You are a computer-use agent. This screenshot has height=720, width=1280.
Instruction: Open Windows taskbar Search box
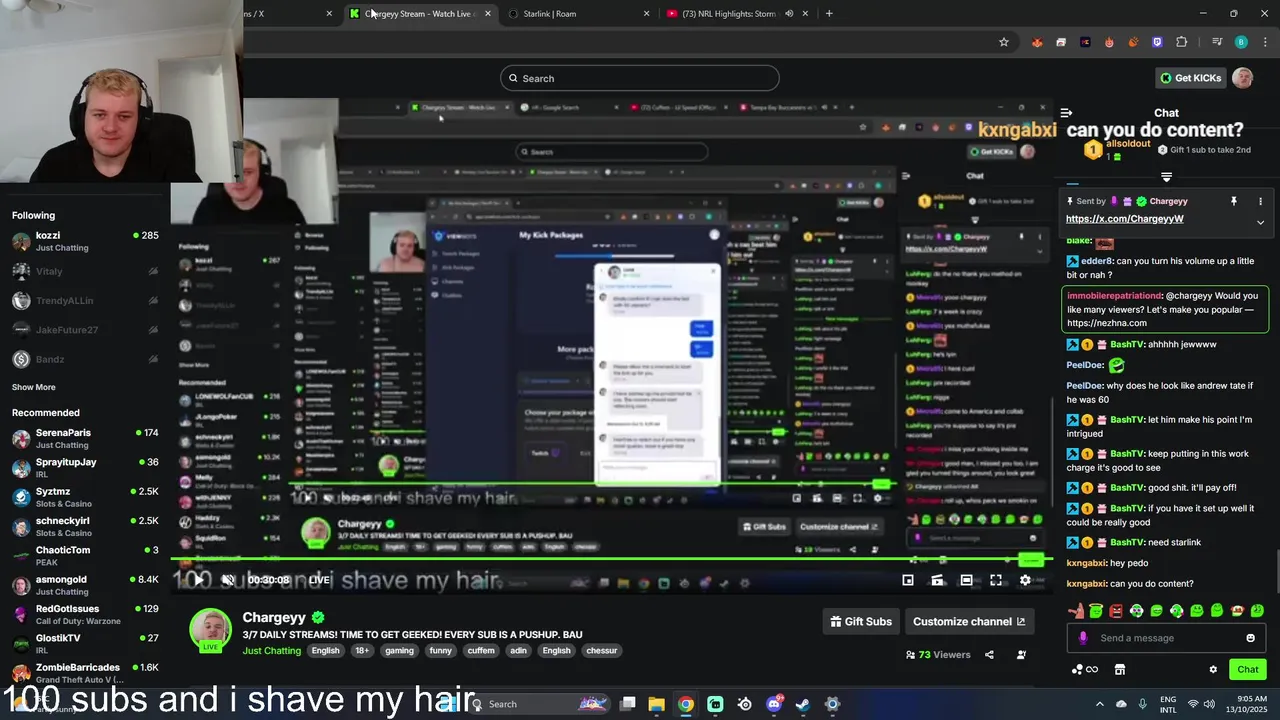[540, 704]
